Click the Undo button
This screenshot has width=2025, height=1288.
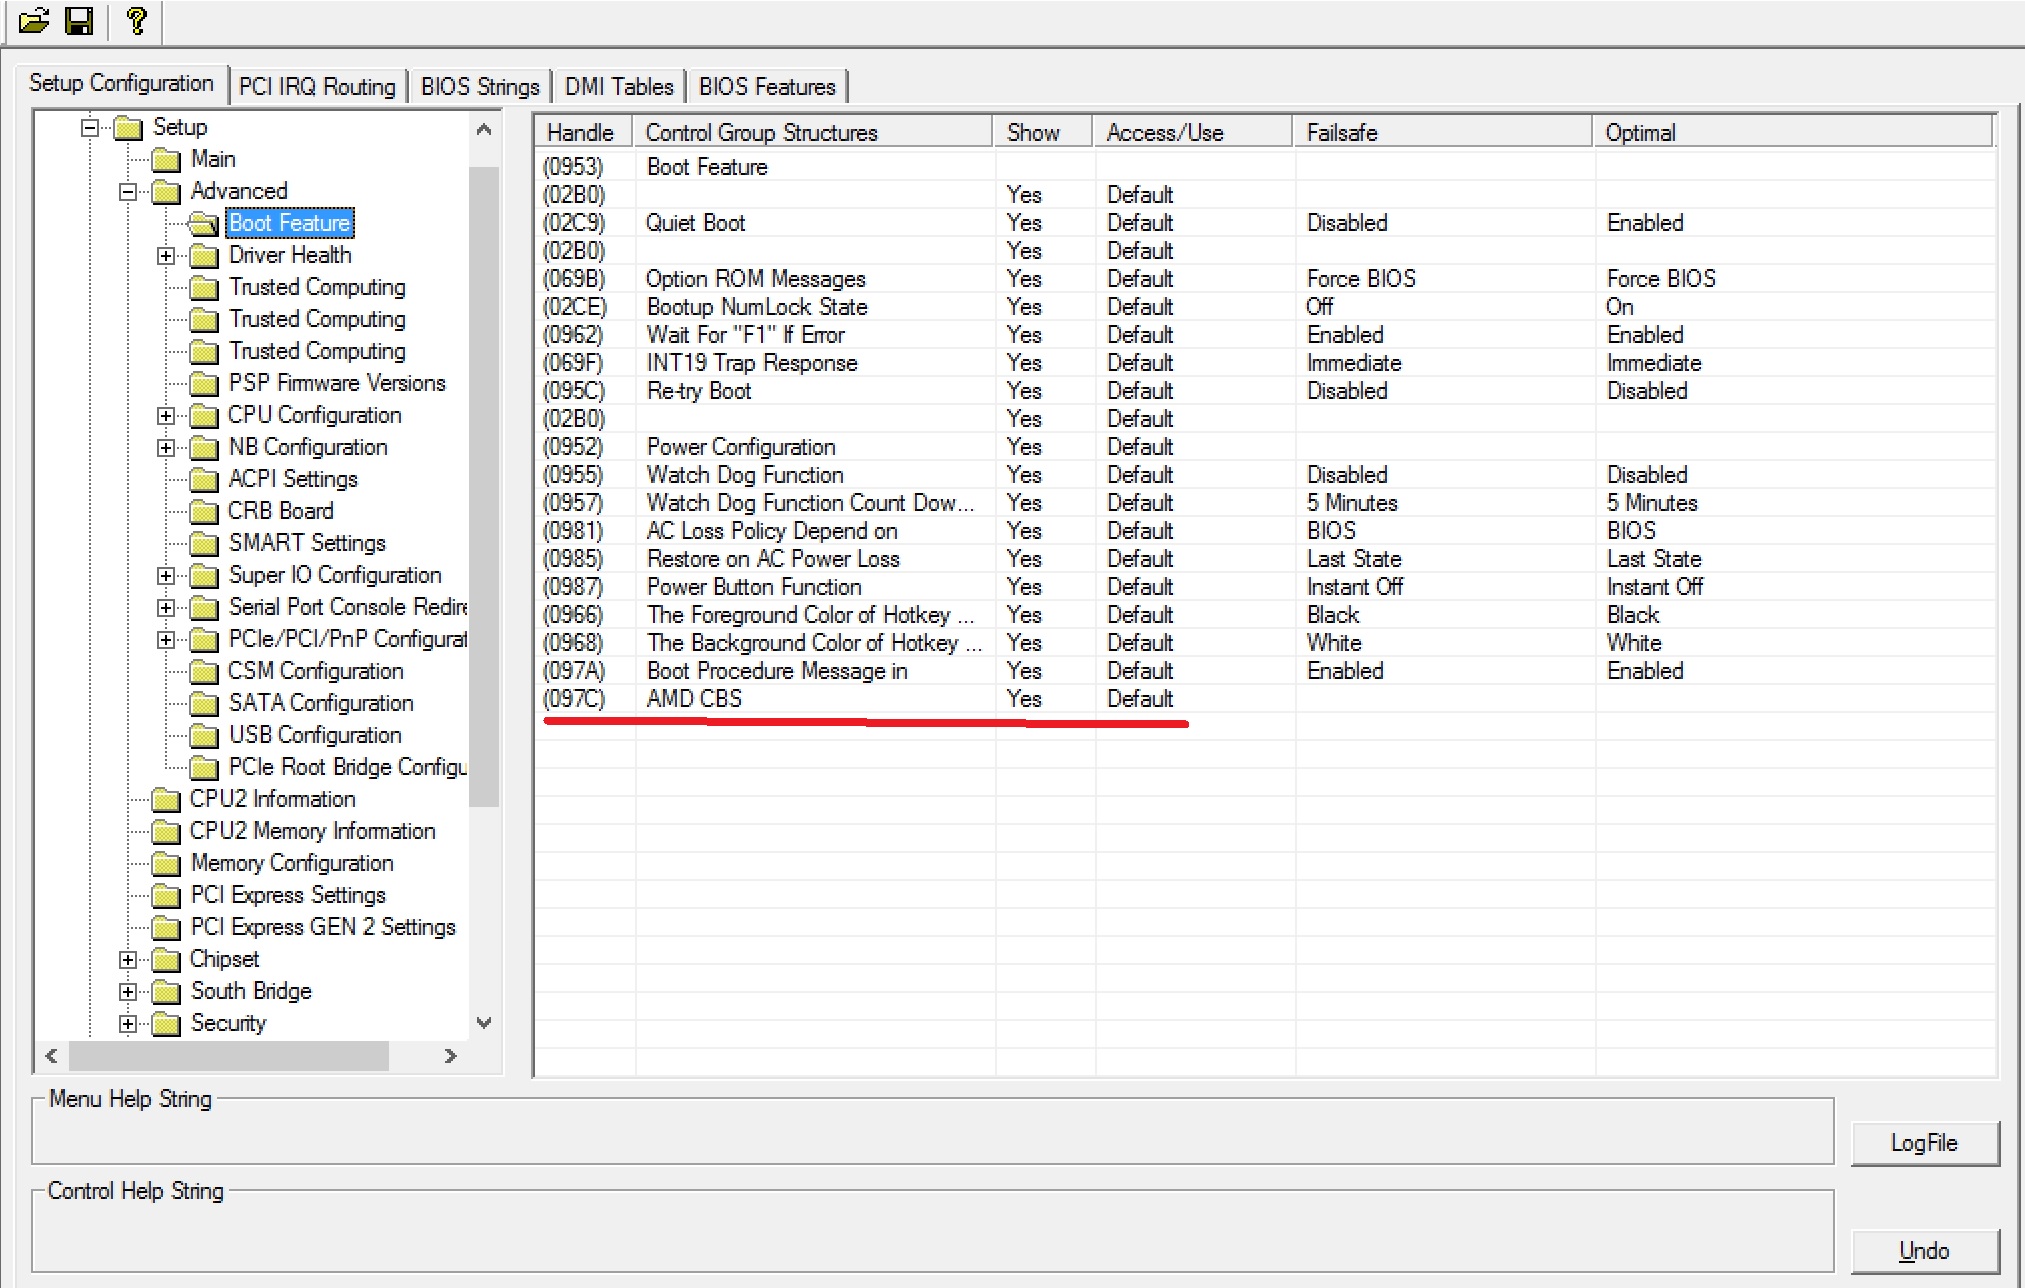point(1924,1250)
